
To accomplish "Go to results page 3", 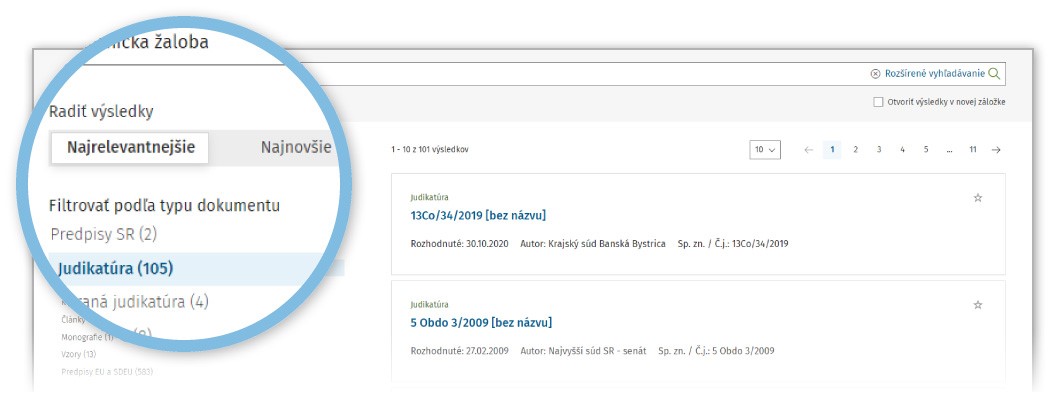I will (x=878, y=150).
